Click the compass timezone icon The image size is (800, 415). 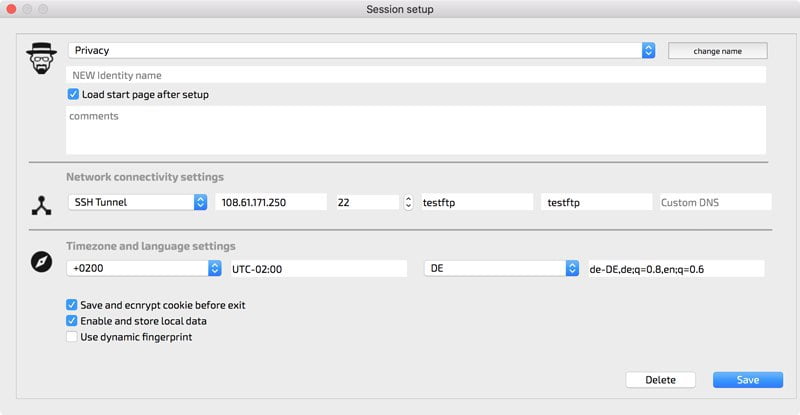click(41, 262)
